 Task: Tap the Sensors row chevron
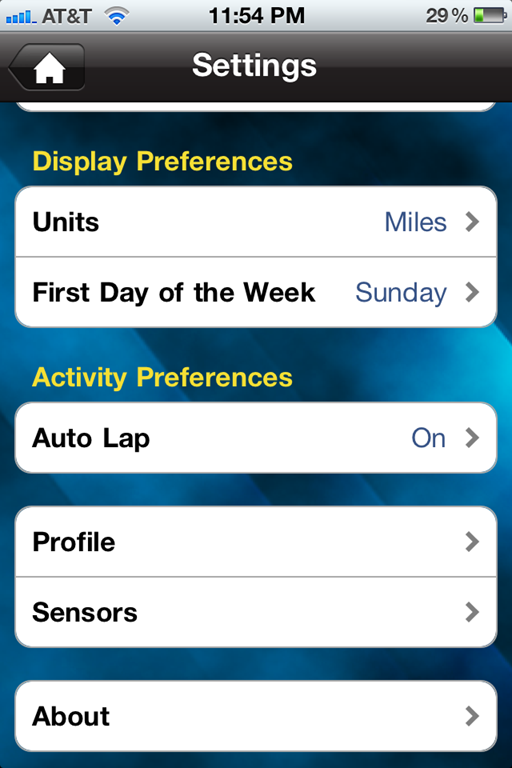pos(472,612)
